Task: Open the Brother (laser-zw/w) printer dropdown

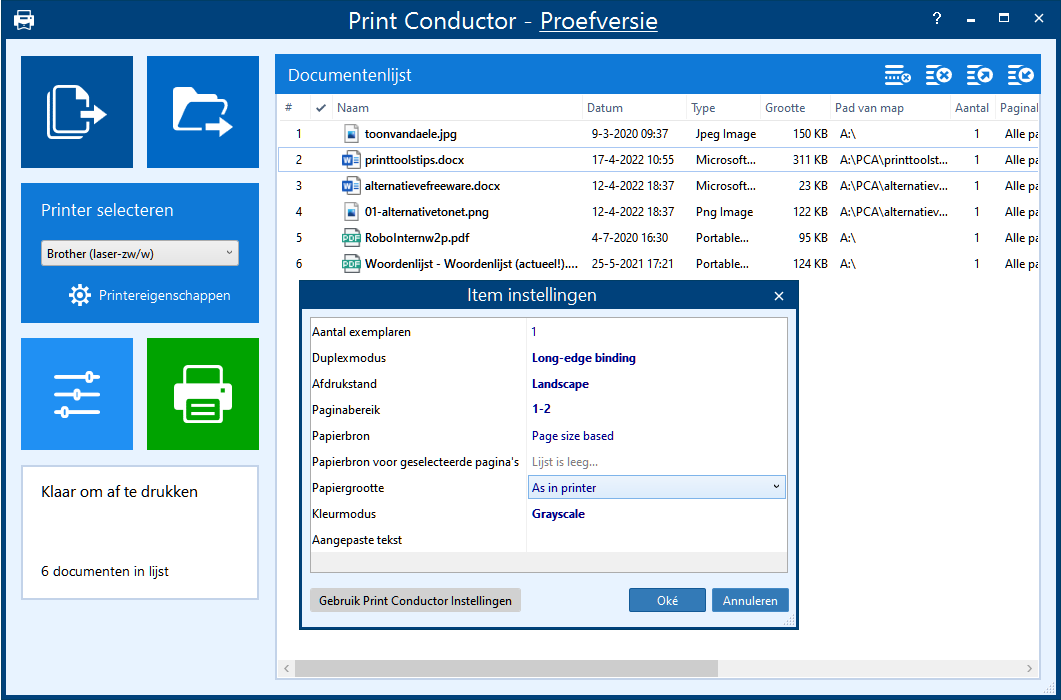Action: [x=140, y=253]
